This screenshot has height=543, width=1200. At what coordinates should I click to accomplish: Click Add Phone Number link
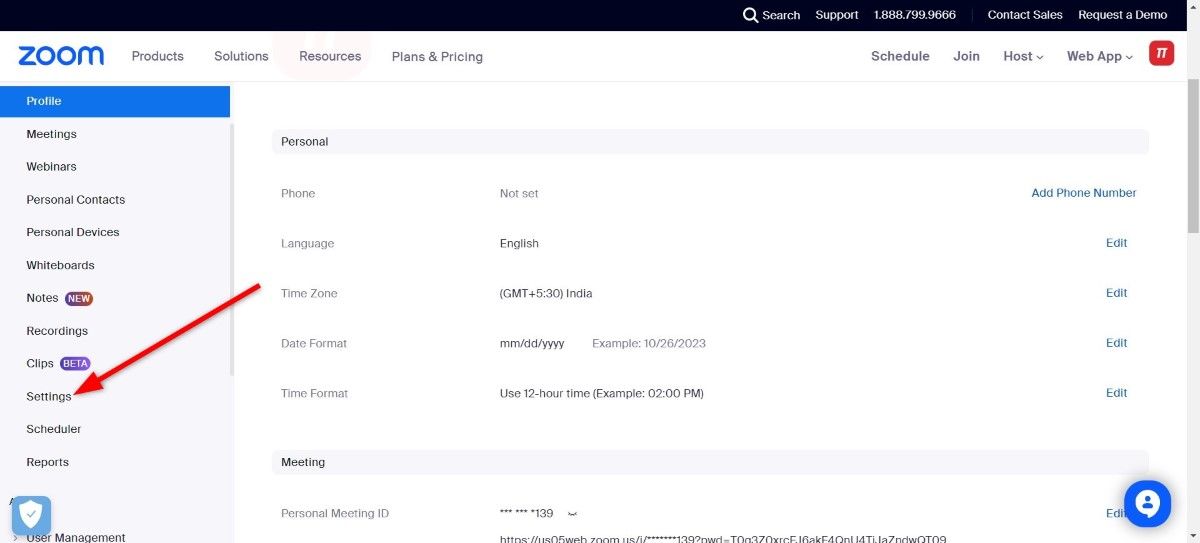point(1083,193)
